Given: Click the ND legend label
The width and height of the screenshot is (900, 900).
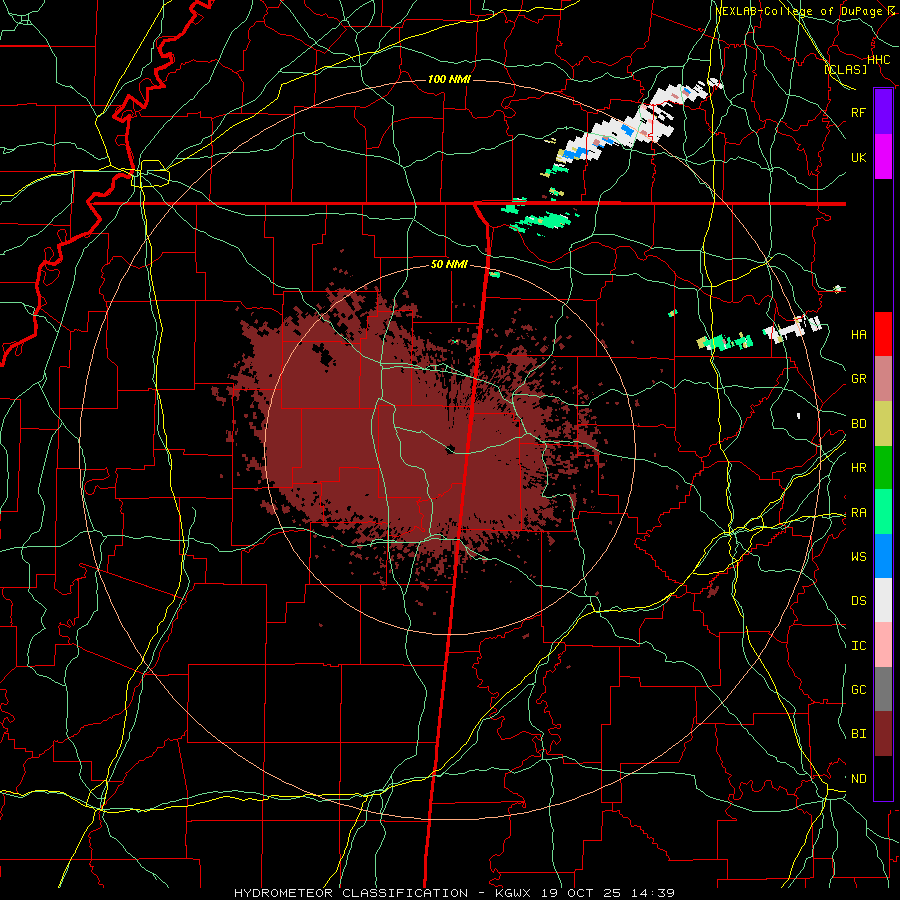Looking at the screenshot, I should click(x=859, y=779).
